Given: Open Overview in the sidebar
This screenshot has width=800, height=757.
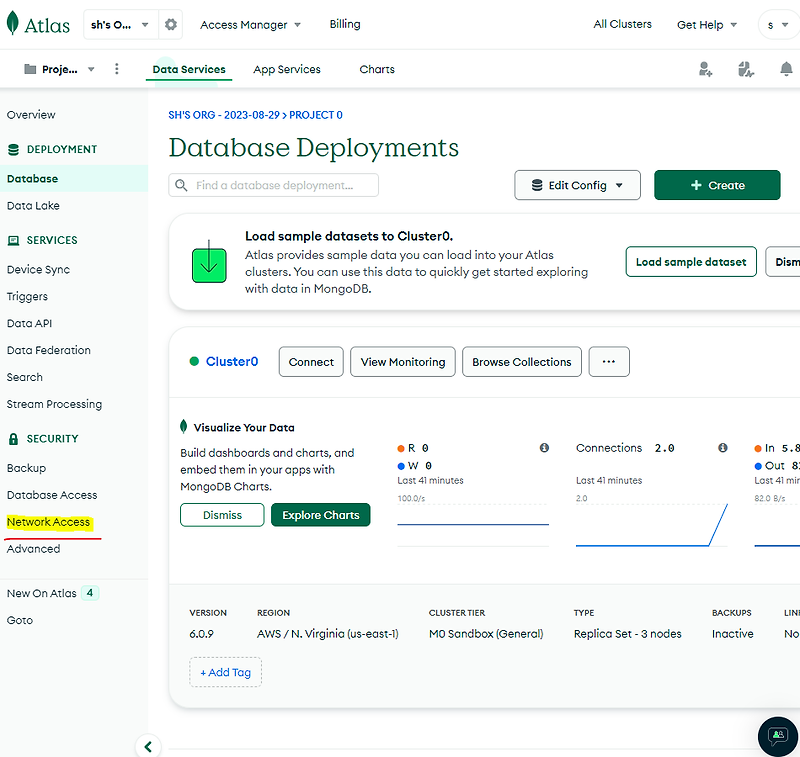Looking at the screenshot, I should pos(31,115).
